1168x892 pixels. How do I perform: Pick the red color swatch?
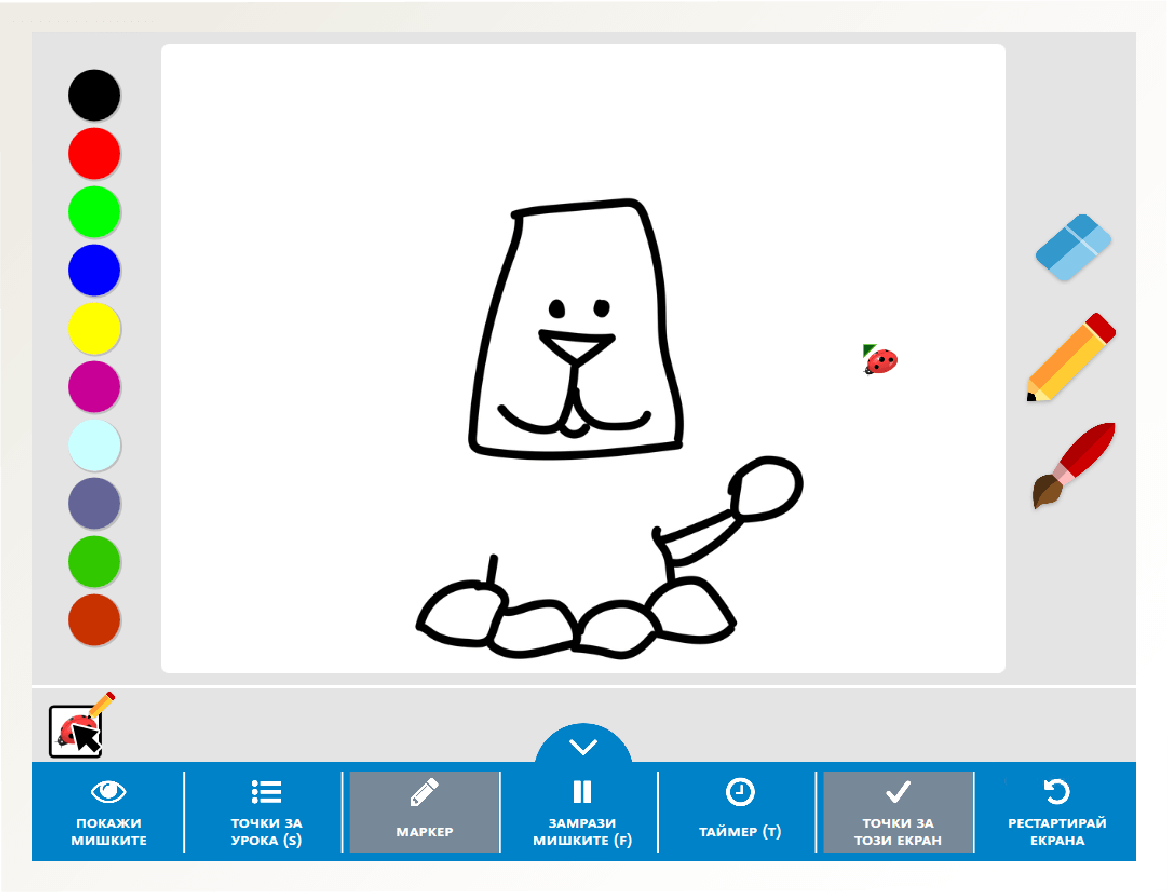coord(94,153)
